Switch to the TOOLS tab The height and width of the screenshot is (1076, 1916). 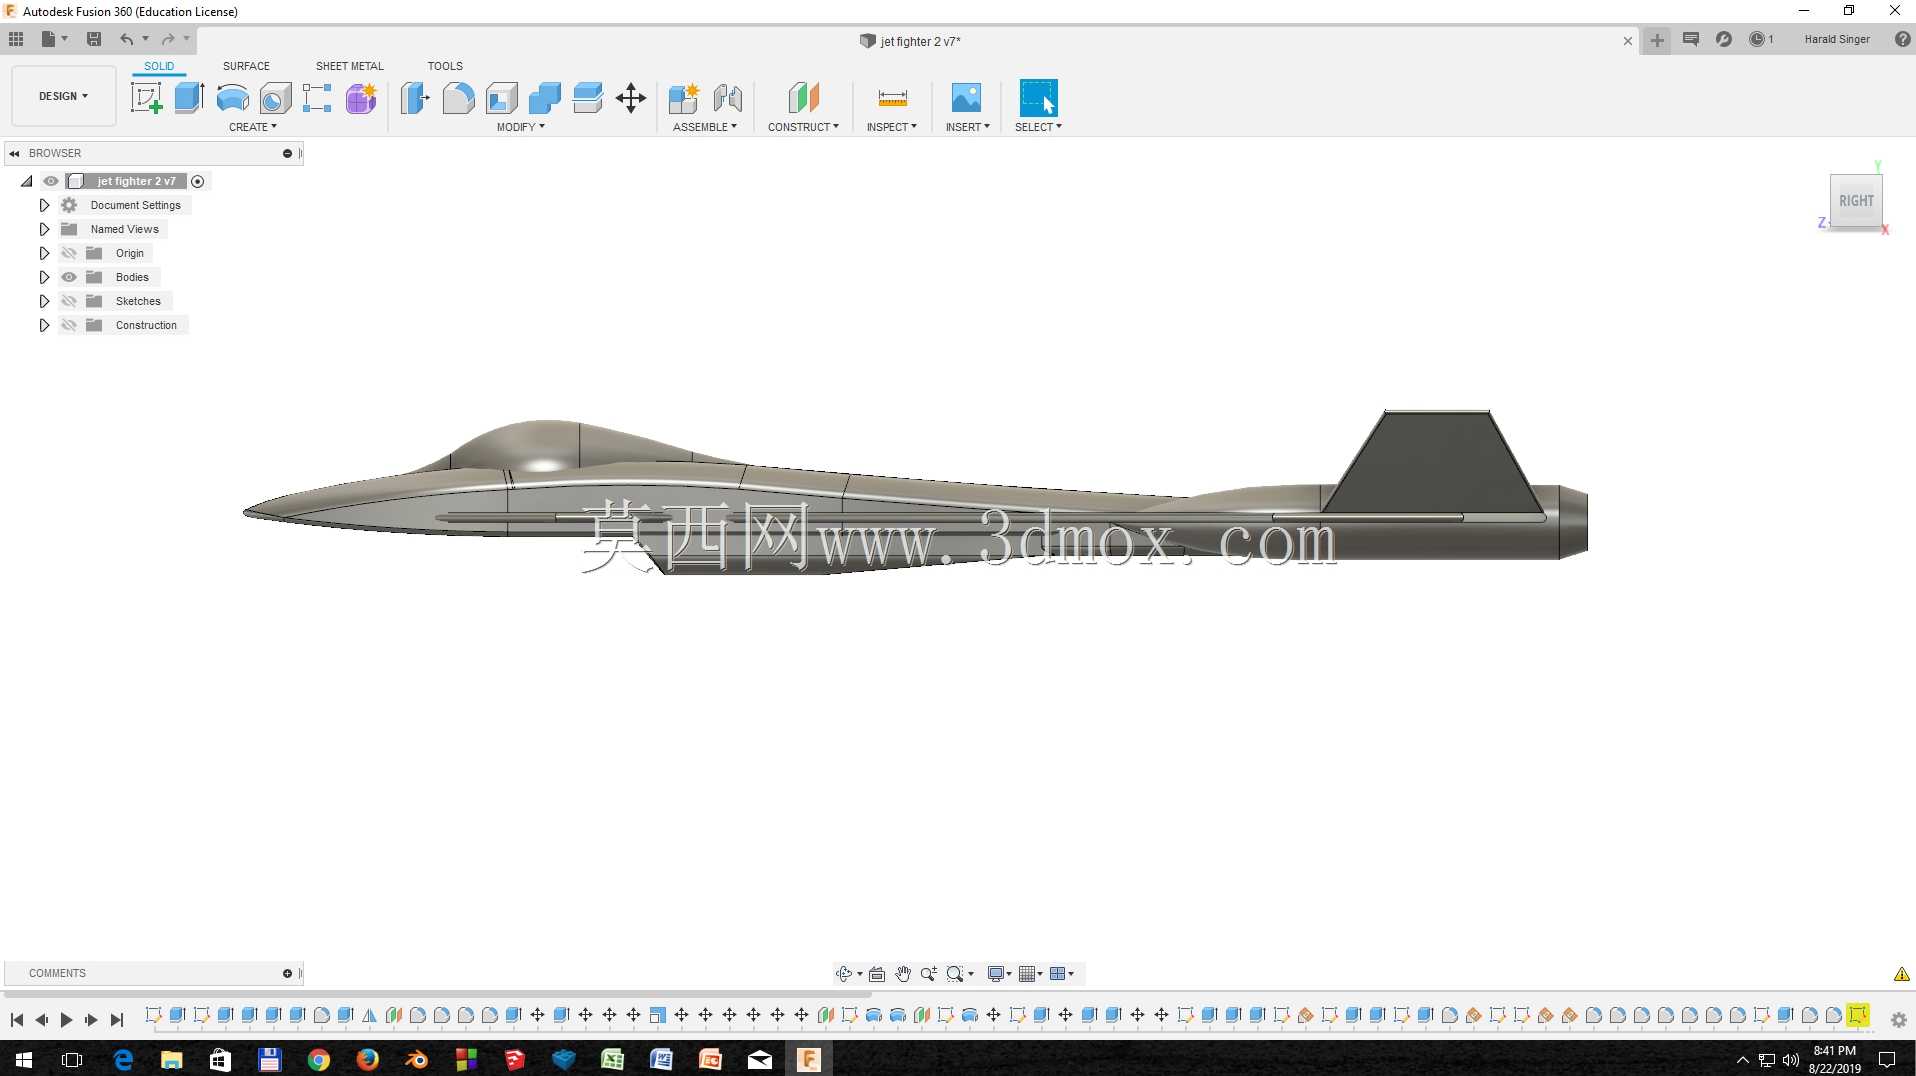coord(445,66)
